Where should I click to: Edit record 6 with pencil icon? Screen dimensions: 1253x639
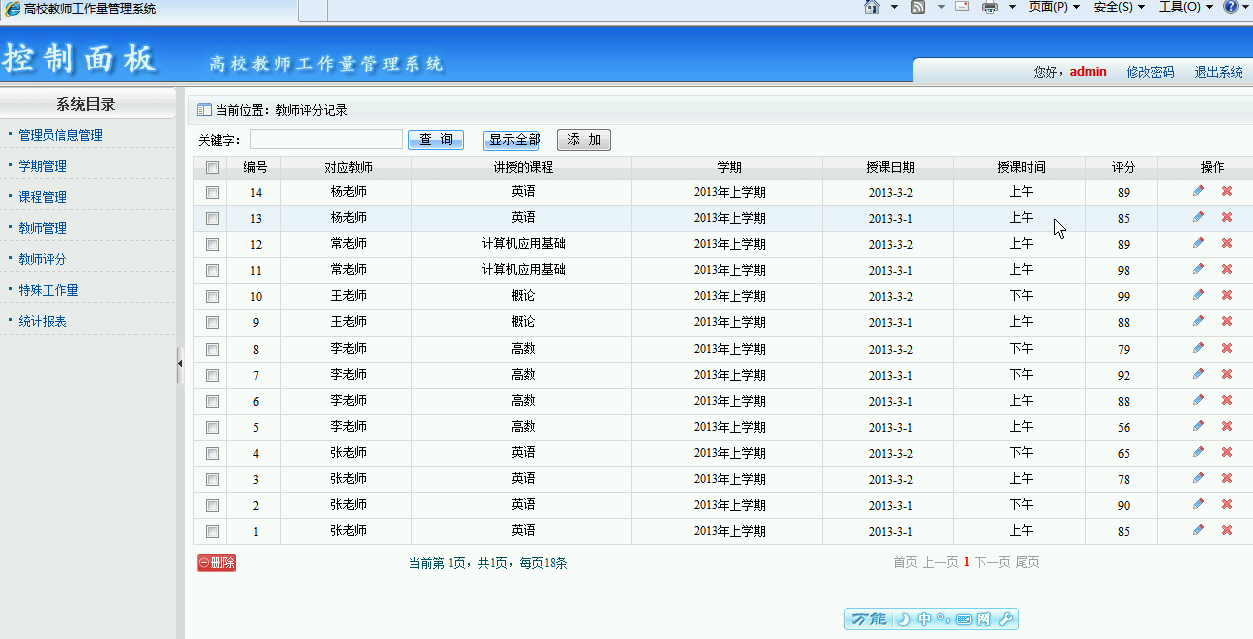point(1198,400)
